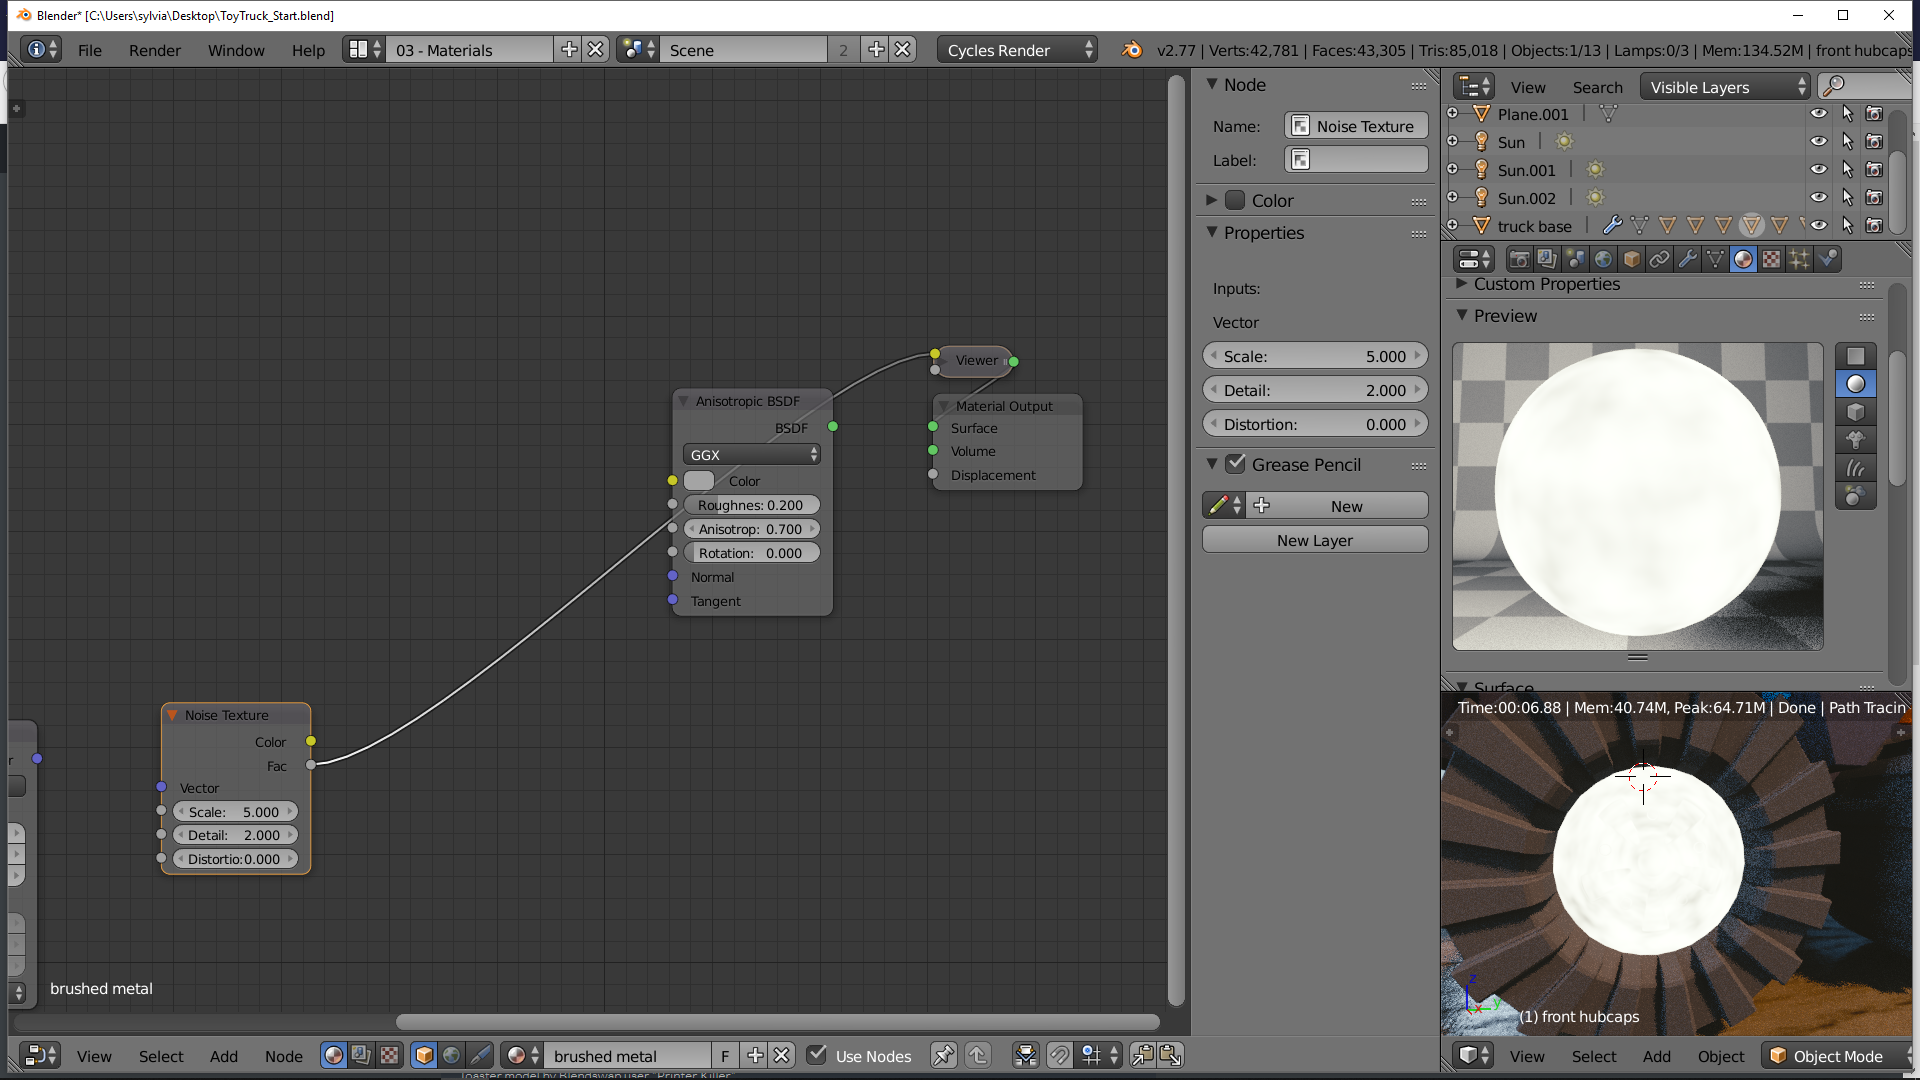Switch to the Texture properties checker tab

click(x=1771, y=259)
